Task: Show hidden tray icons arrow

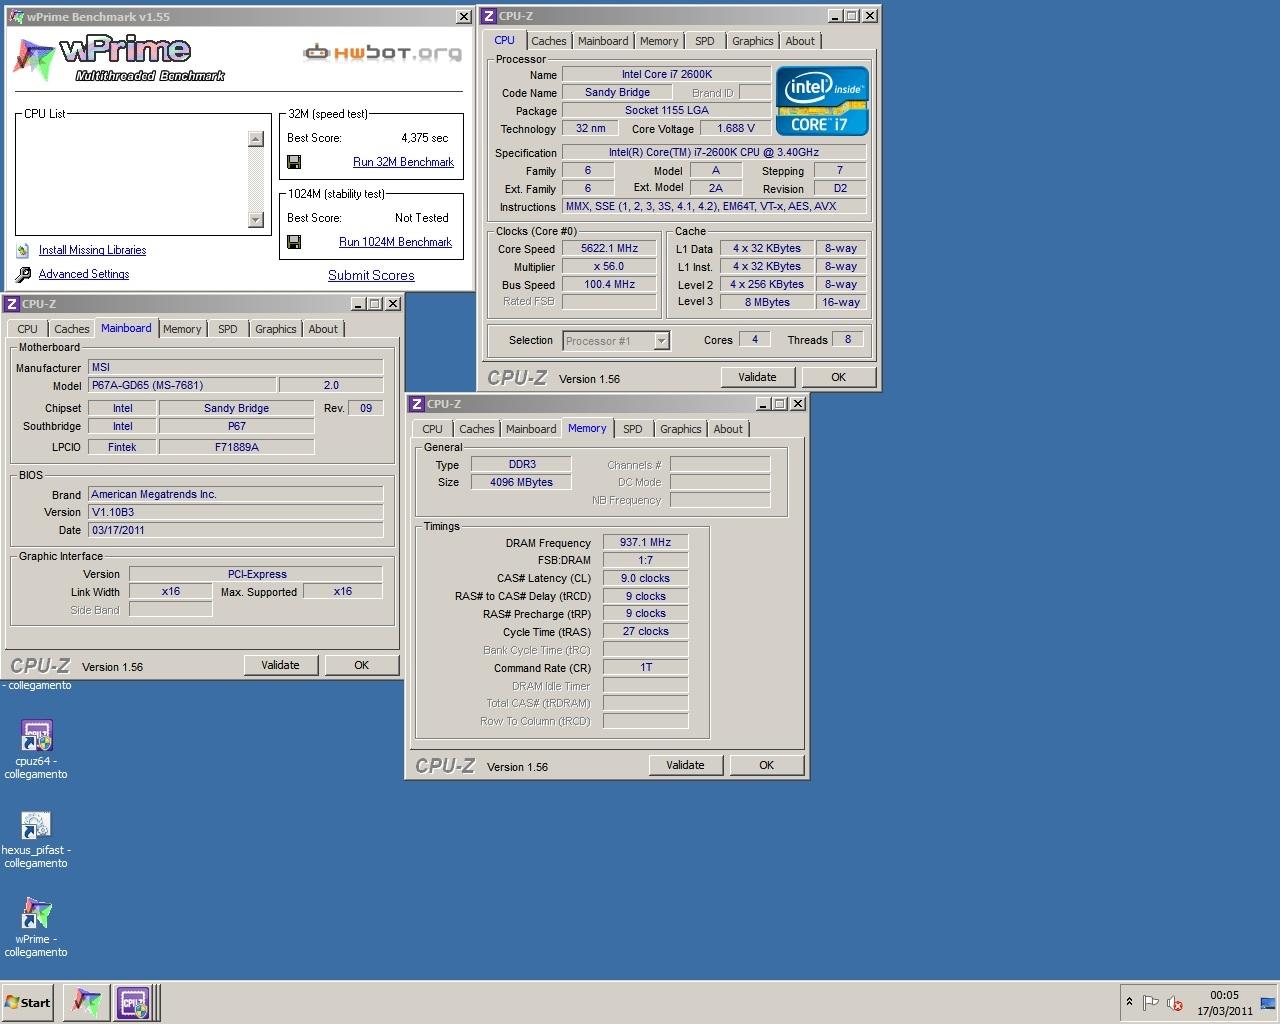Action: coord(1129,1002)
